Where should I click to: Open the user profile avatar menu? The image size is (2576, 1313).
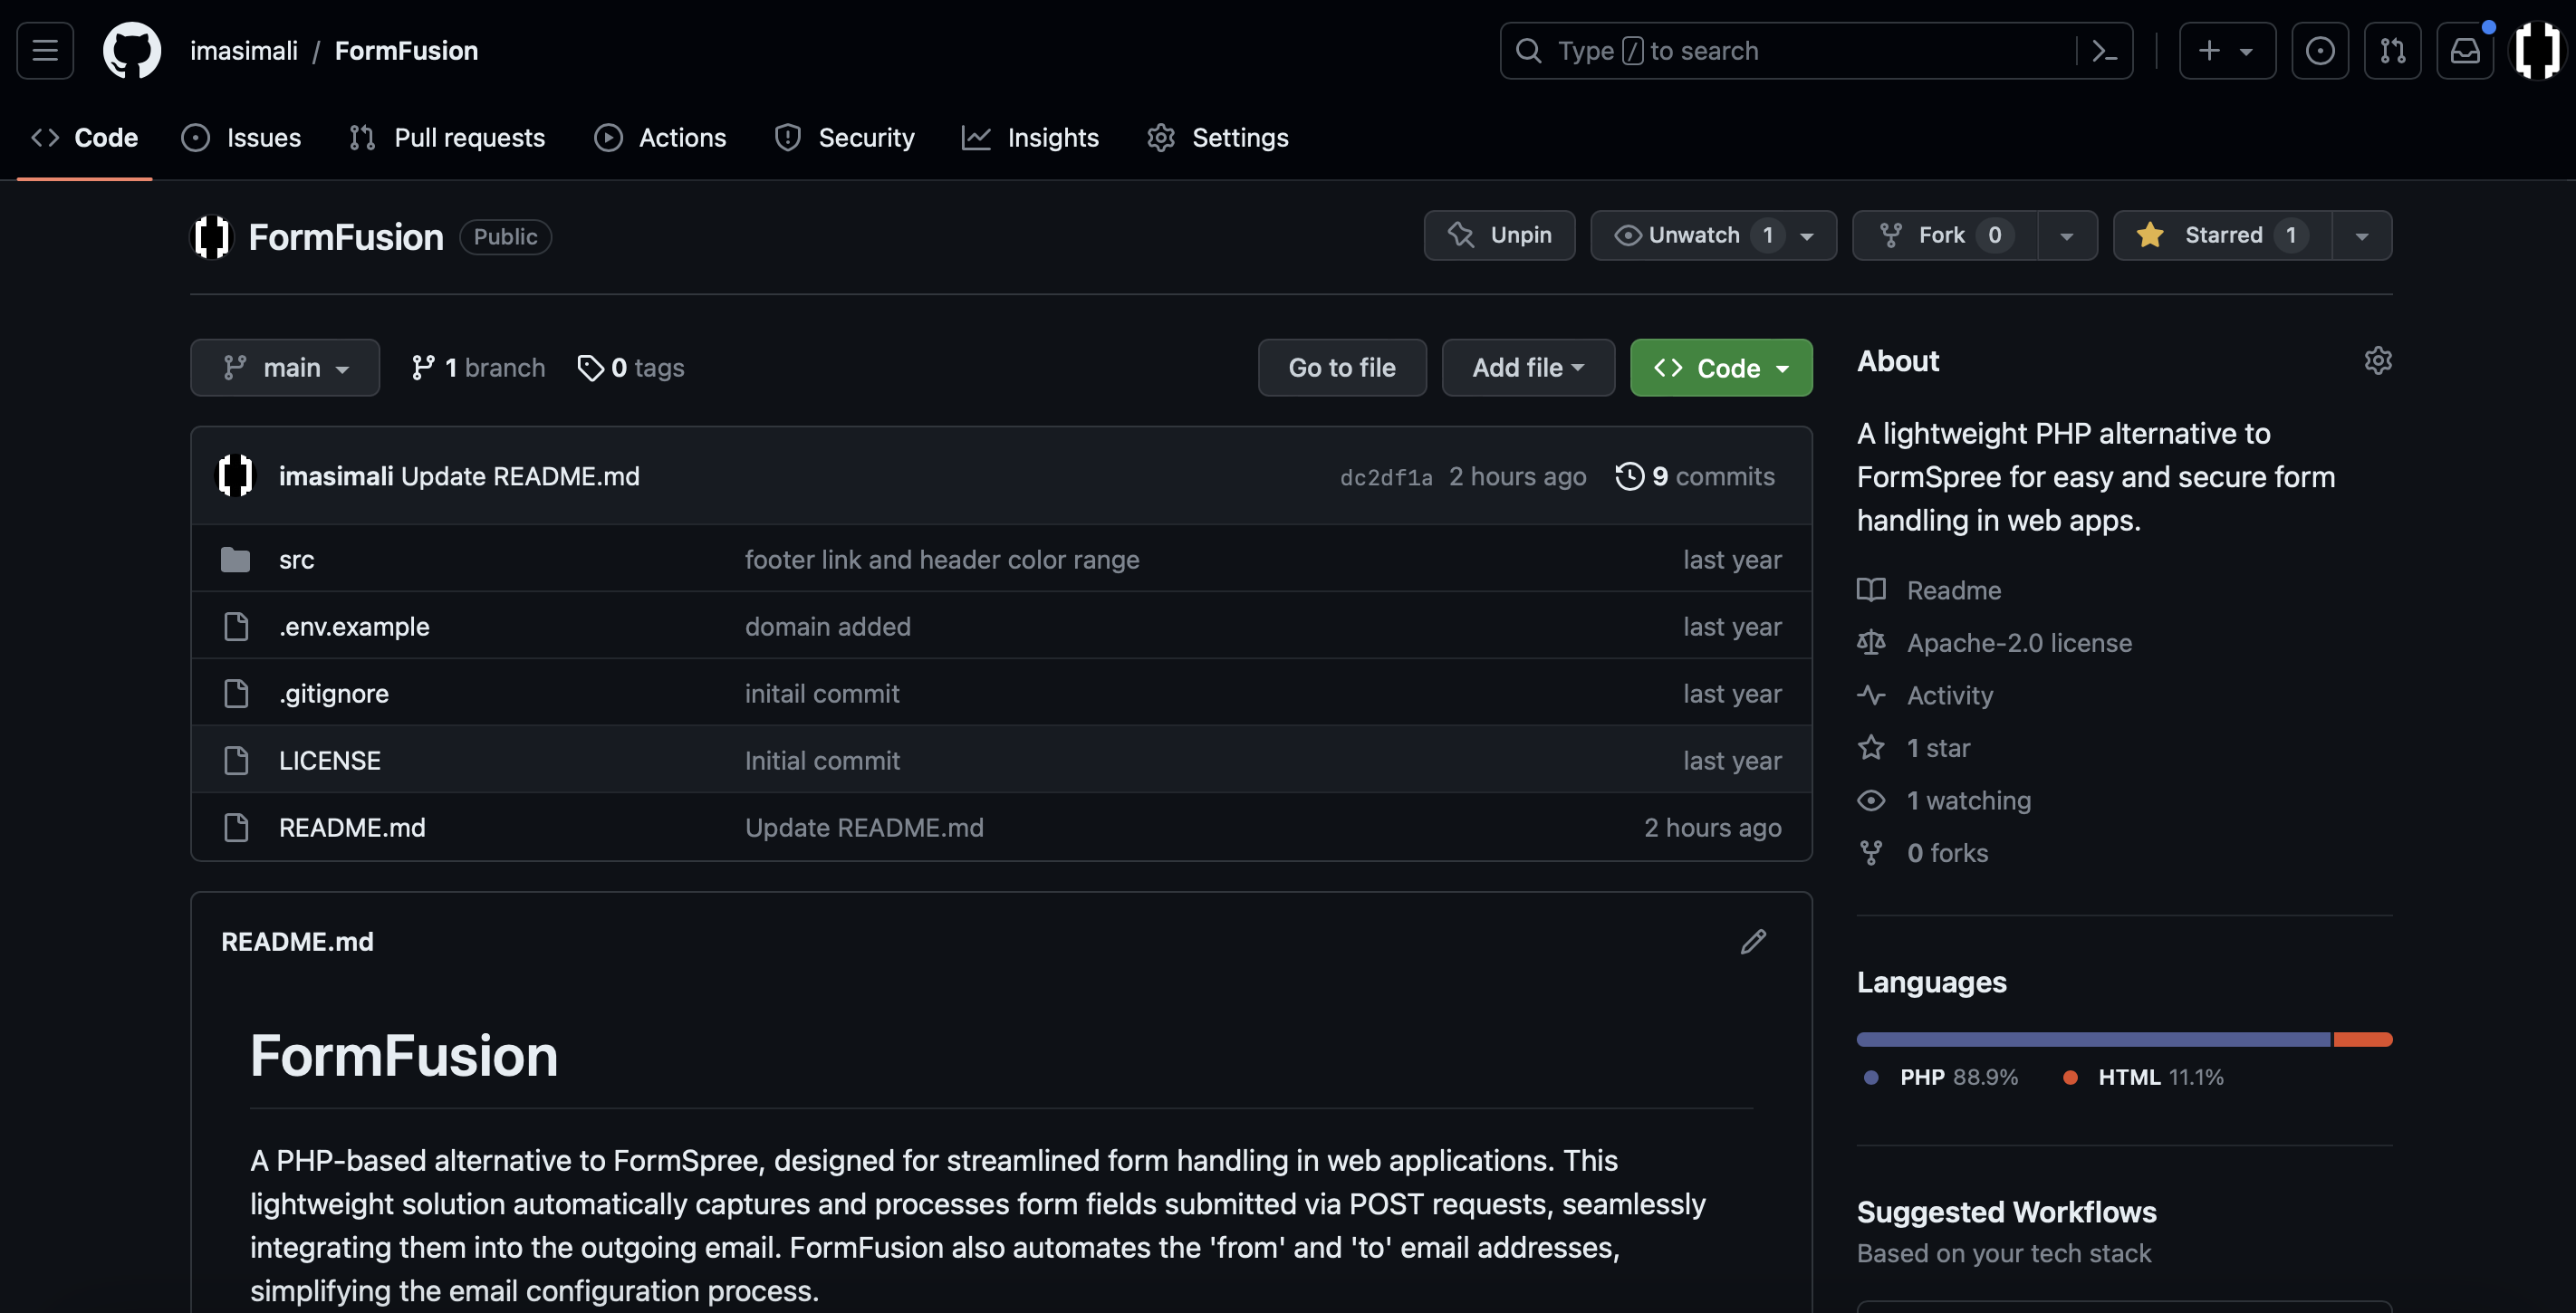[2537, 50]
